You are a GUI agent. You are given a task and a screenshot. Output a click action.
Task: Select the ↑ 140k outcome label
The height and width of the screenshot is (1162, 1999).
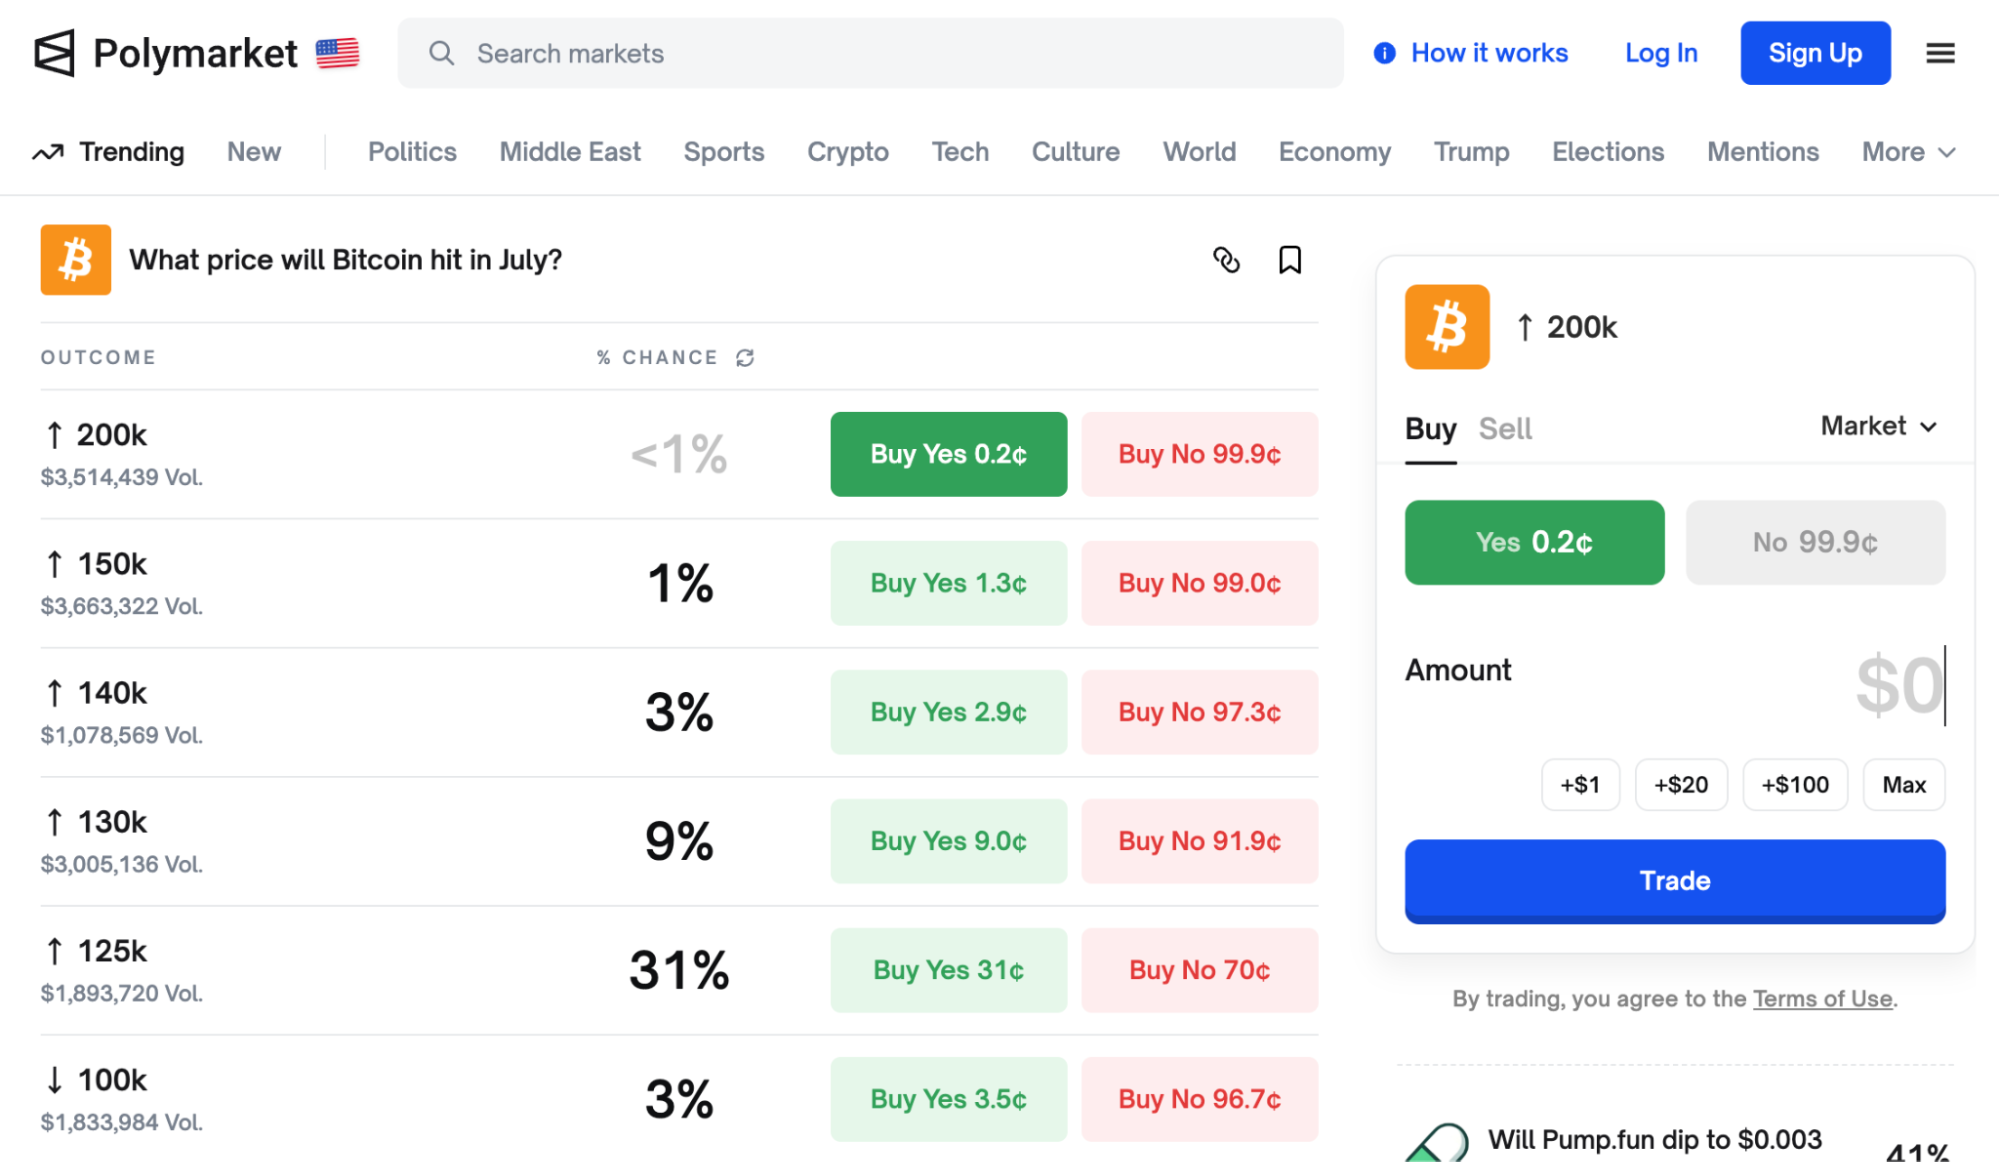click(x=96, y=693)
